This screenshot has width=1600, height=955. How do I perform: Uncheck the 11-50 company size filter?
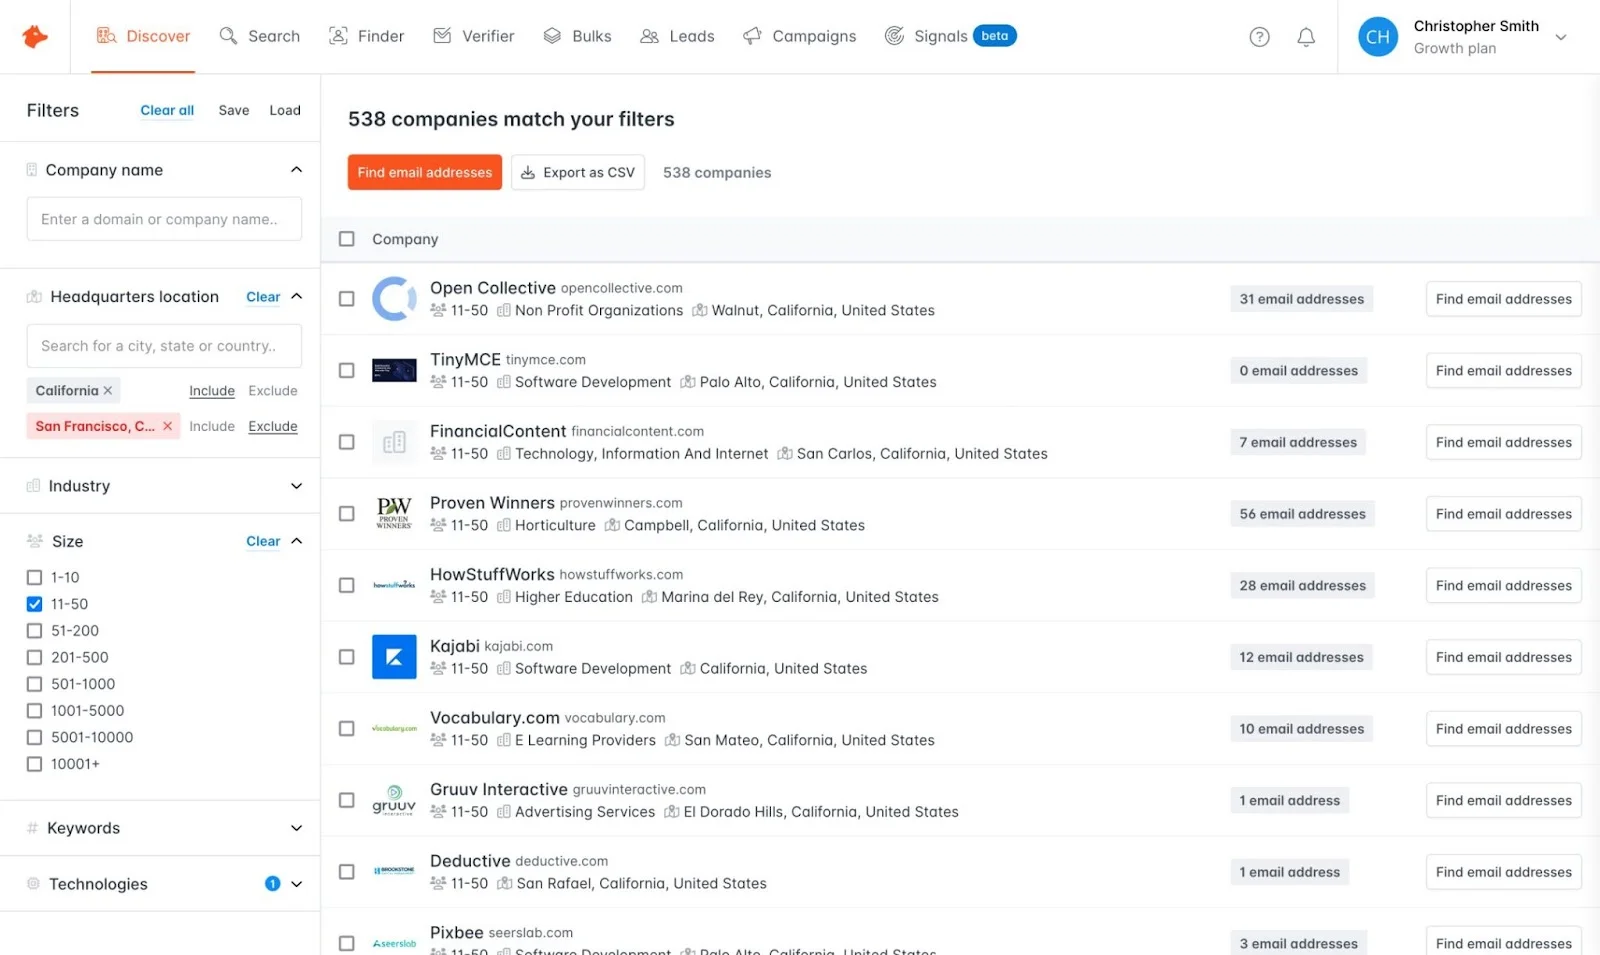(34, 604)
